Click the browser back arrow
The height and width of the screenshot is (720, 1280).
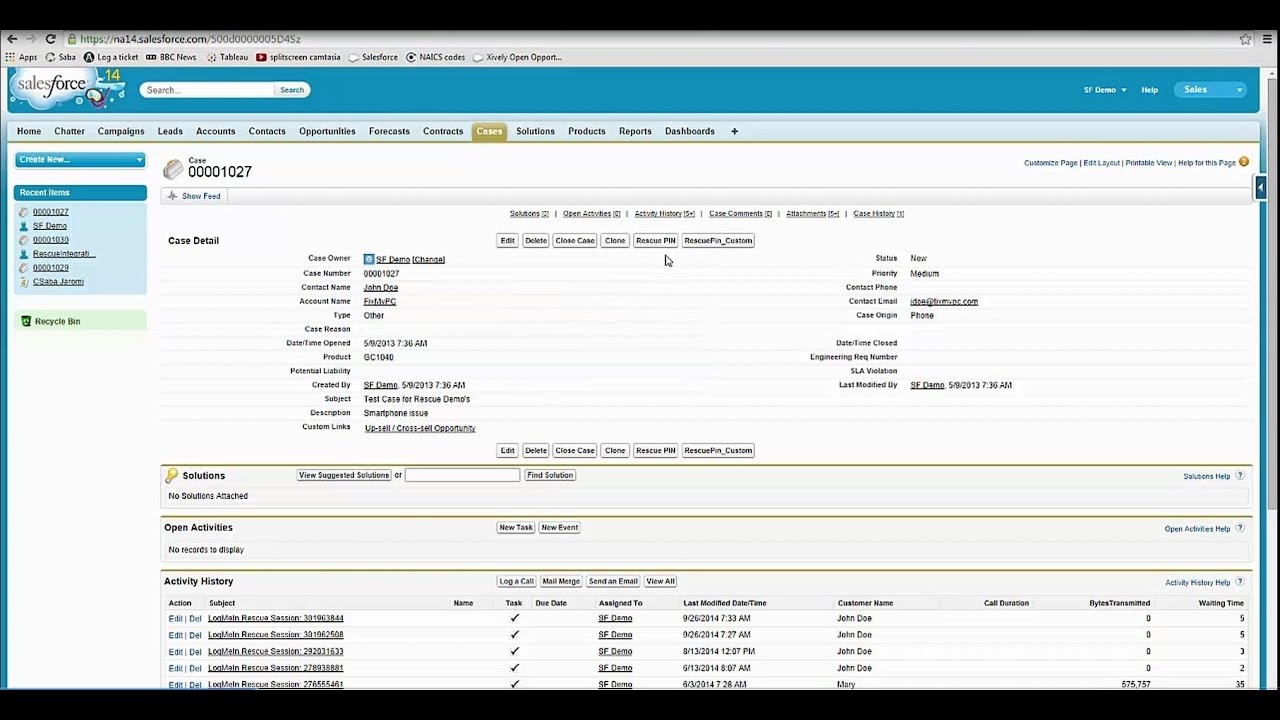(x=12, y=39)
